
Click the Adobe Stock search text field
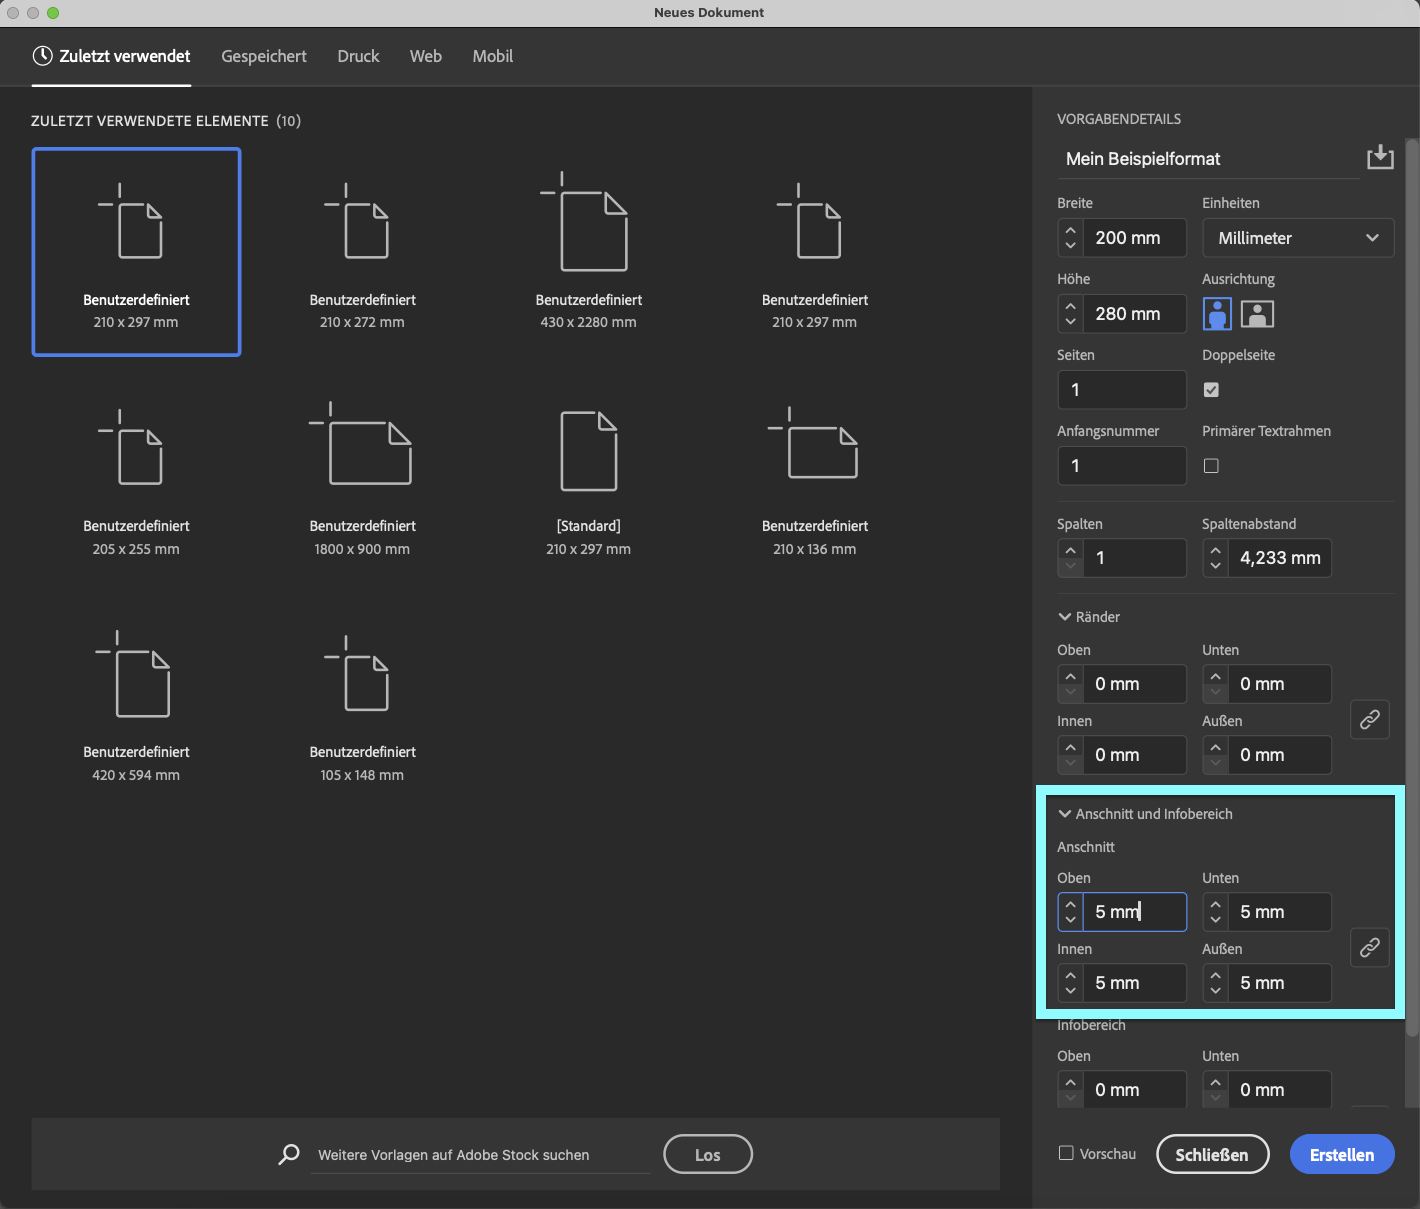click(480, 1155)
